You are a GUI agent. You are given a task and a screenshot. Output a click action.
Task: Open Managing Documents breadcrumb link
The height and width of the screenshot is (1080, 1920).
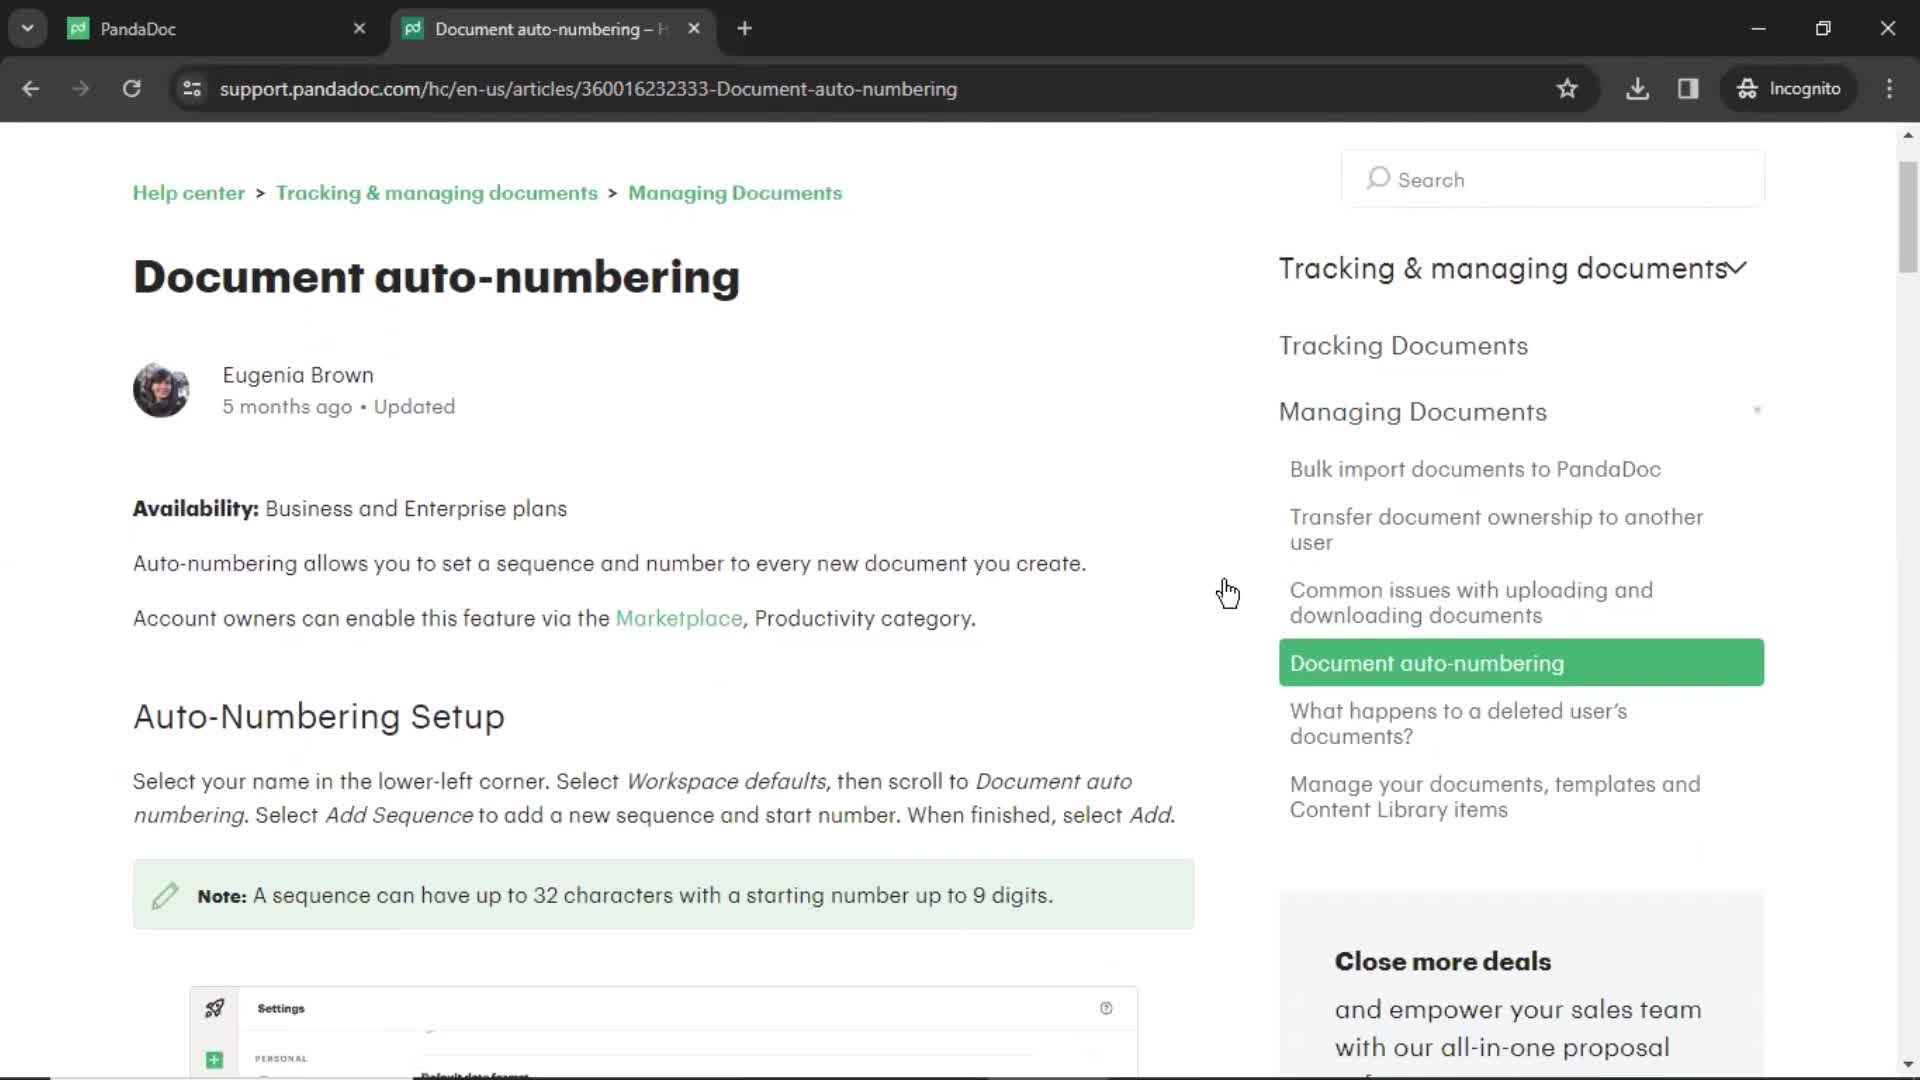point(735,193)
